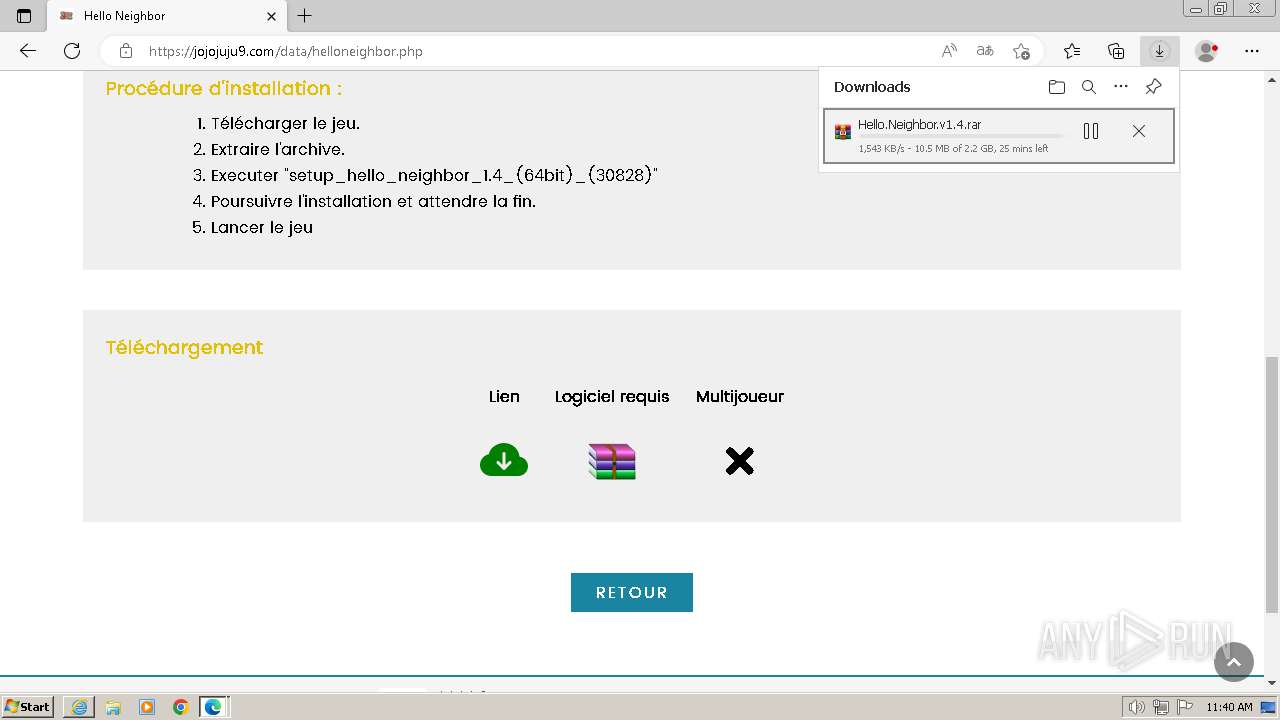Launch Chrome from the taskbar

(181, 707)
